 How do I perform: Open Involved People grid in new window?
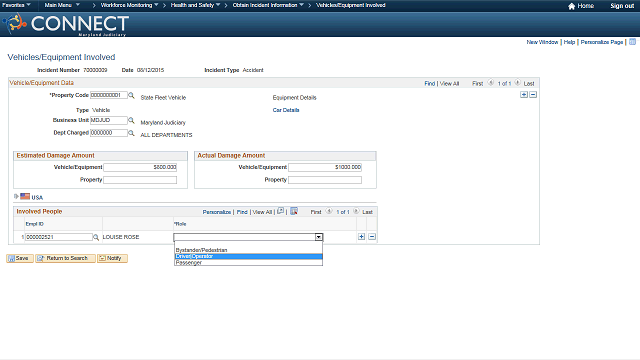(x=280, y=211)
